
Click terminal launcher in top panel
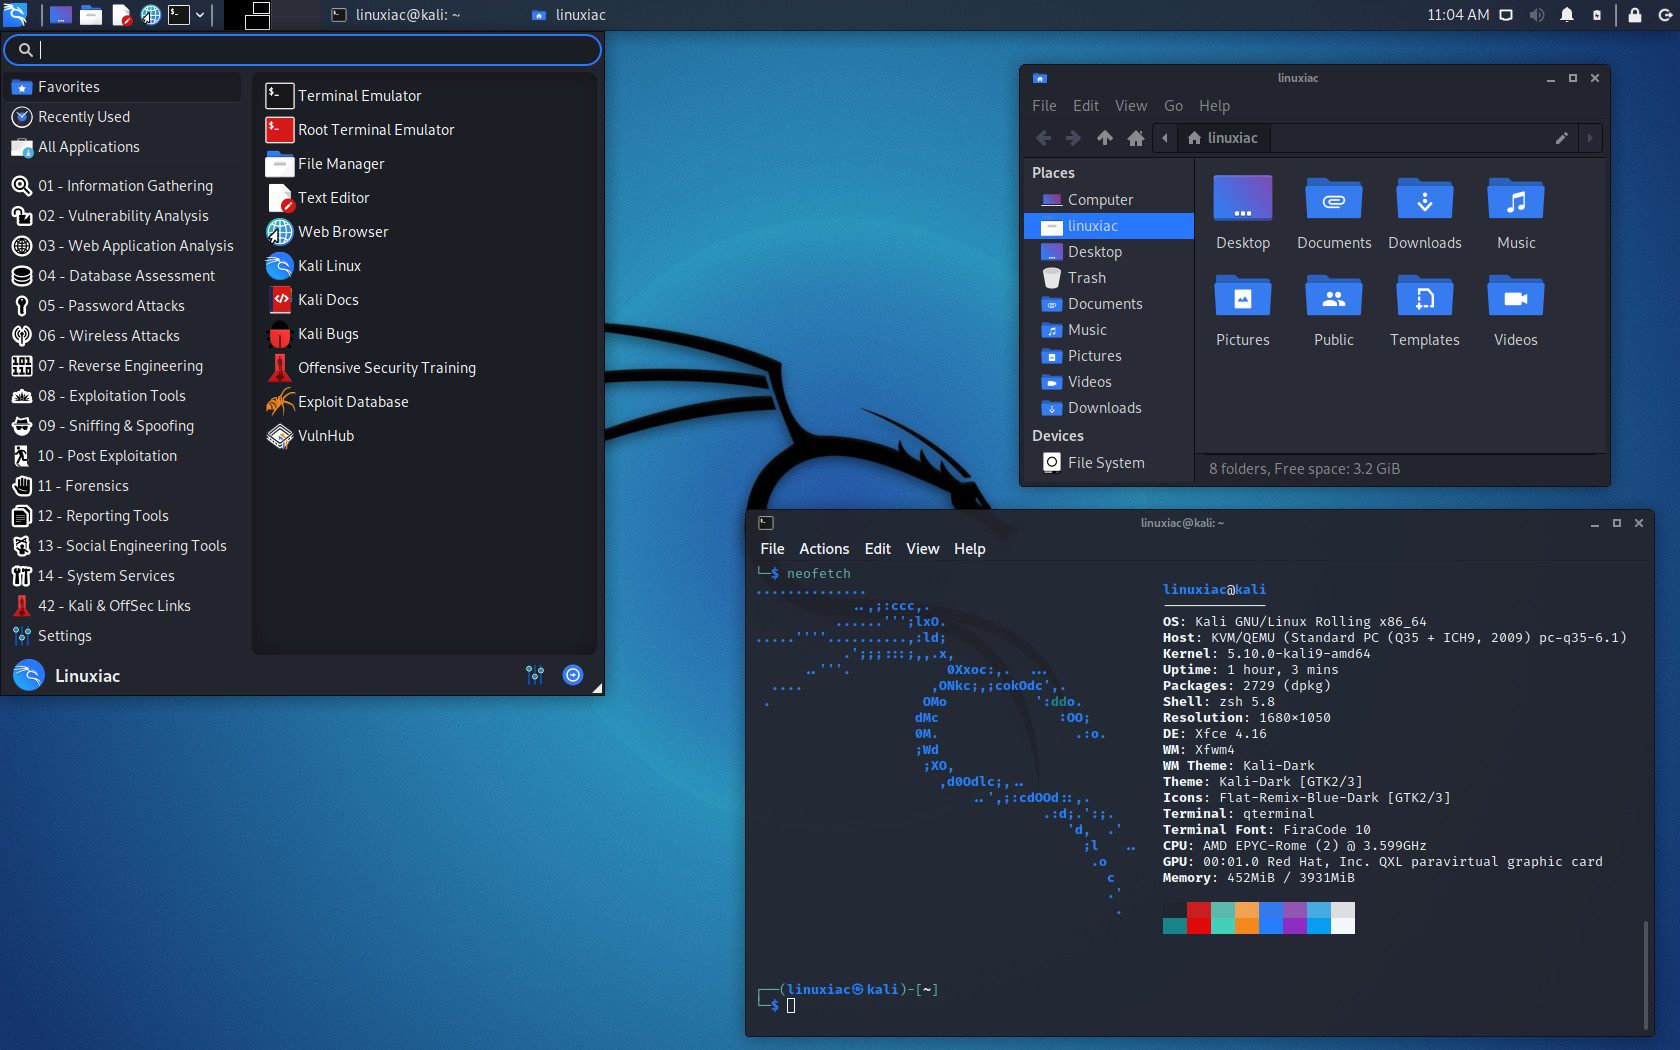point(179,15)
